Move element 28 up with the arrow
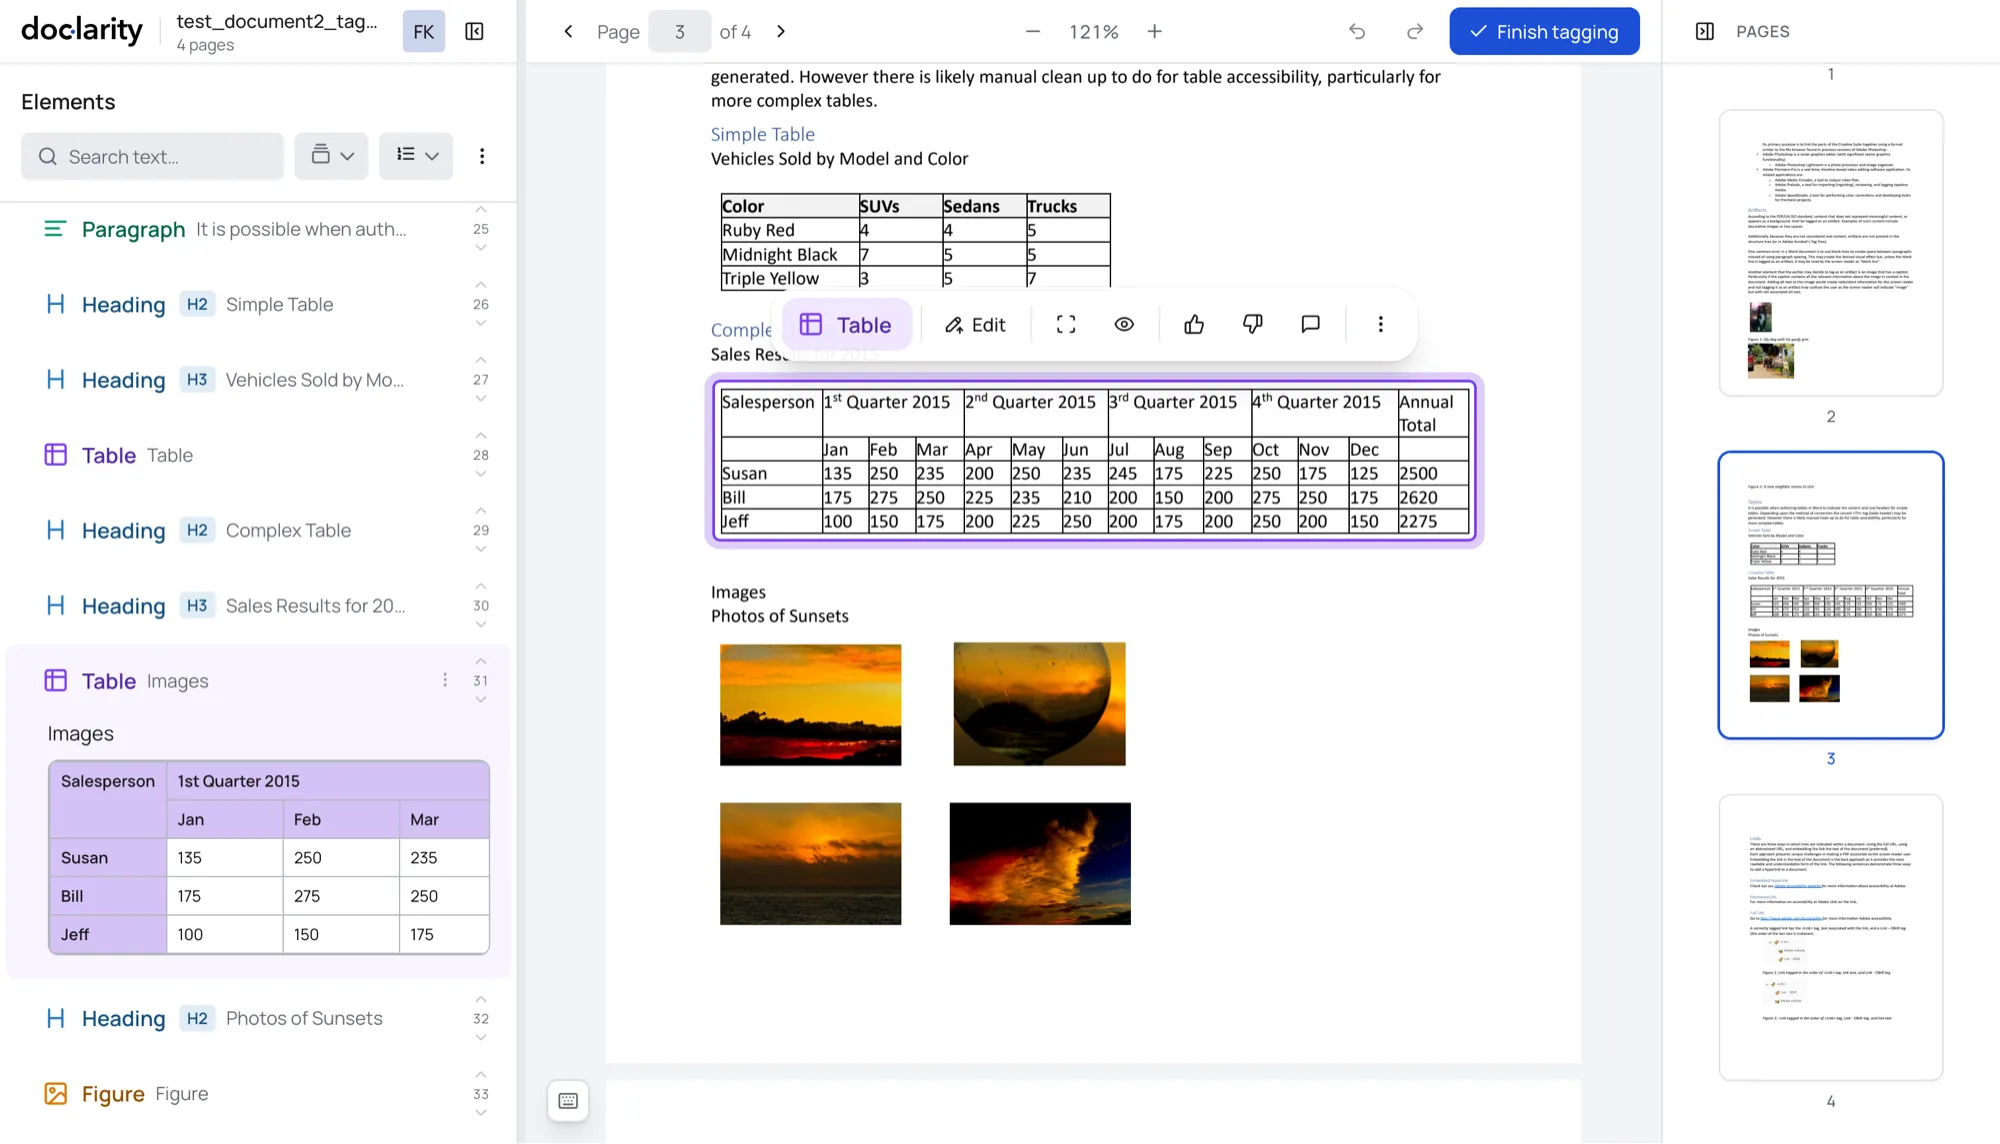2000x1144 pixels. [481, 436]
